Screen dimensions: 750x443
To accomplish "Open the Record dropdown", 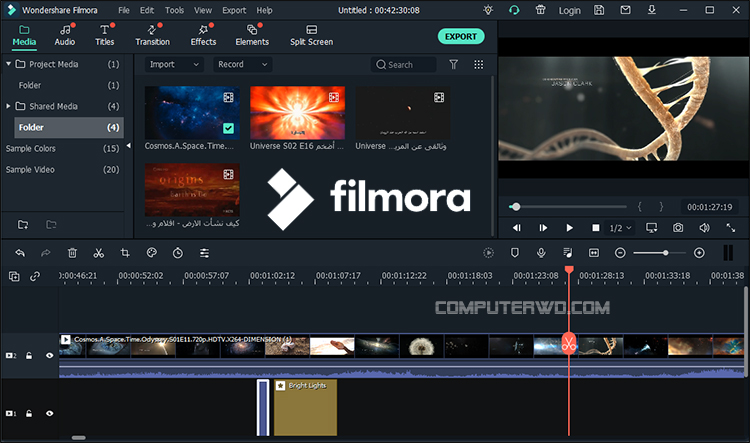I will point(243,64).
